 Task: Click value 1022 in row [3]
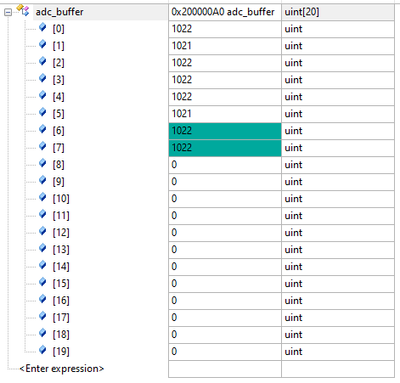click(225, 80)
